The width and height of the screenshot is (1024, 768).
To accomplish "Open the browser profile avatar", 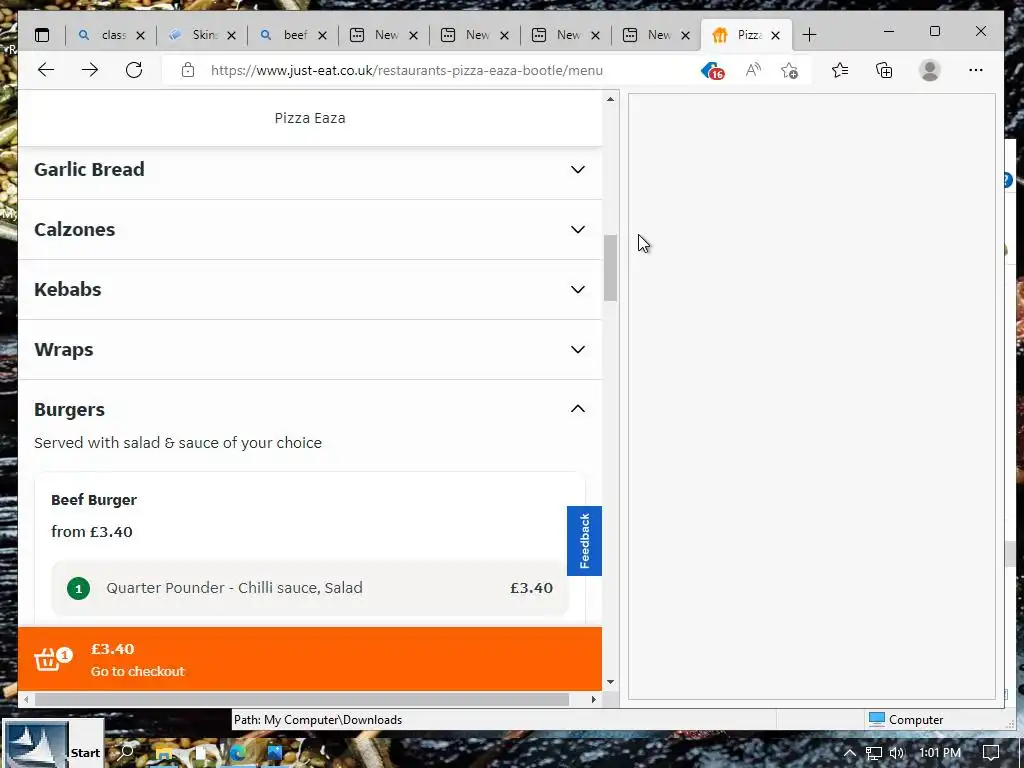I will click(929, 71).
